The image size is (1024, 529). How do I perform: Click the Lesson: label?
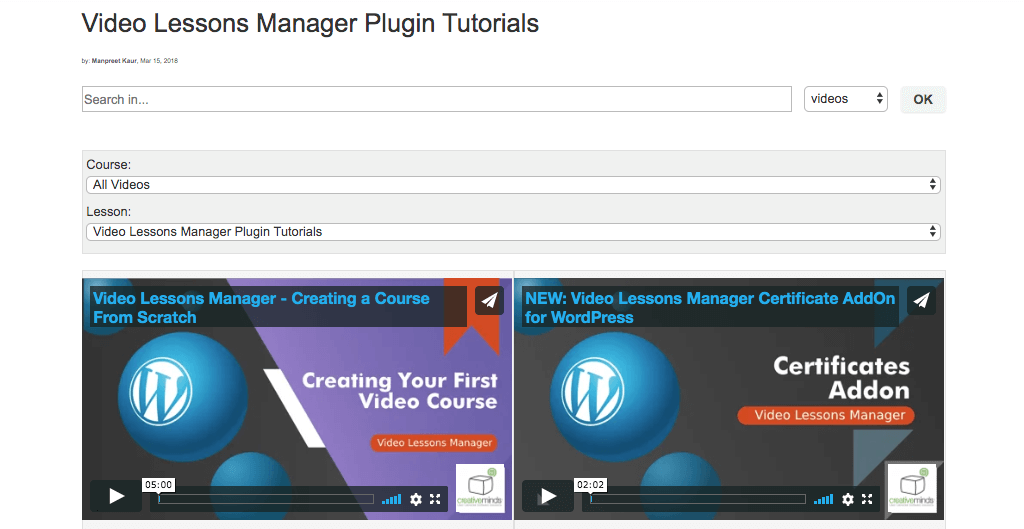click(x=108, y=212)
